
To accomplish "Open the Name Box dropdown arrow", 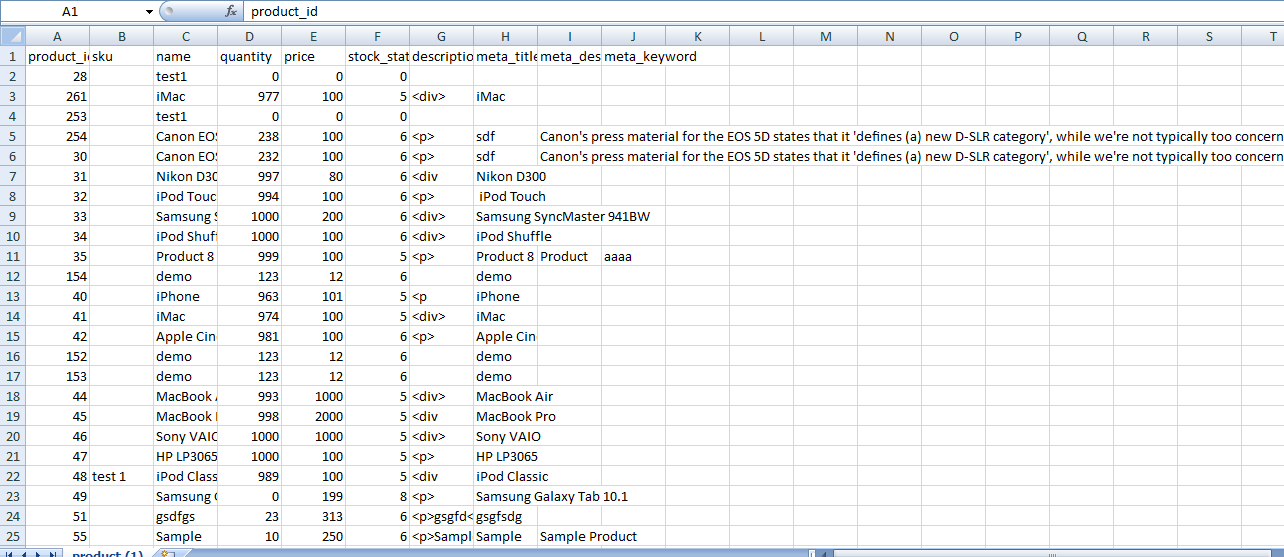I will coord(149,11).
